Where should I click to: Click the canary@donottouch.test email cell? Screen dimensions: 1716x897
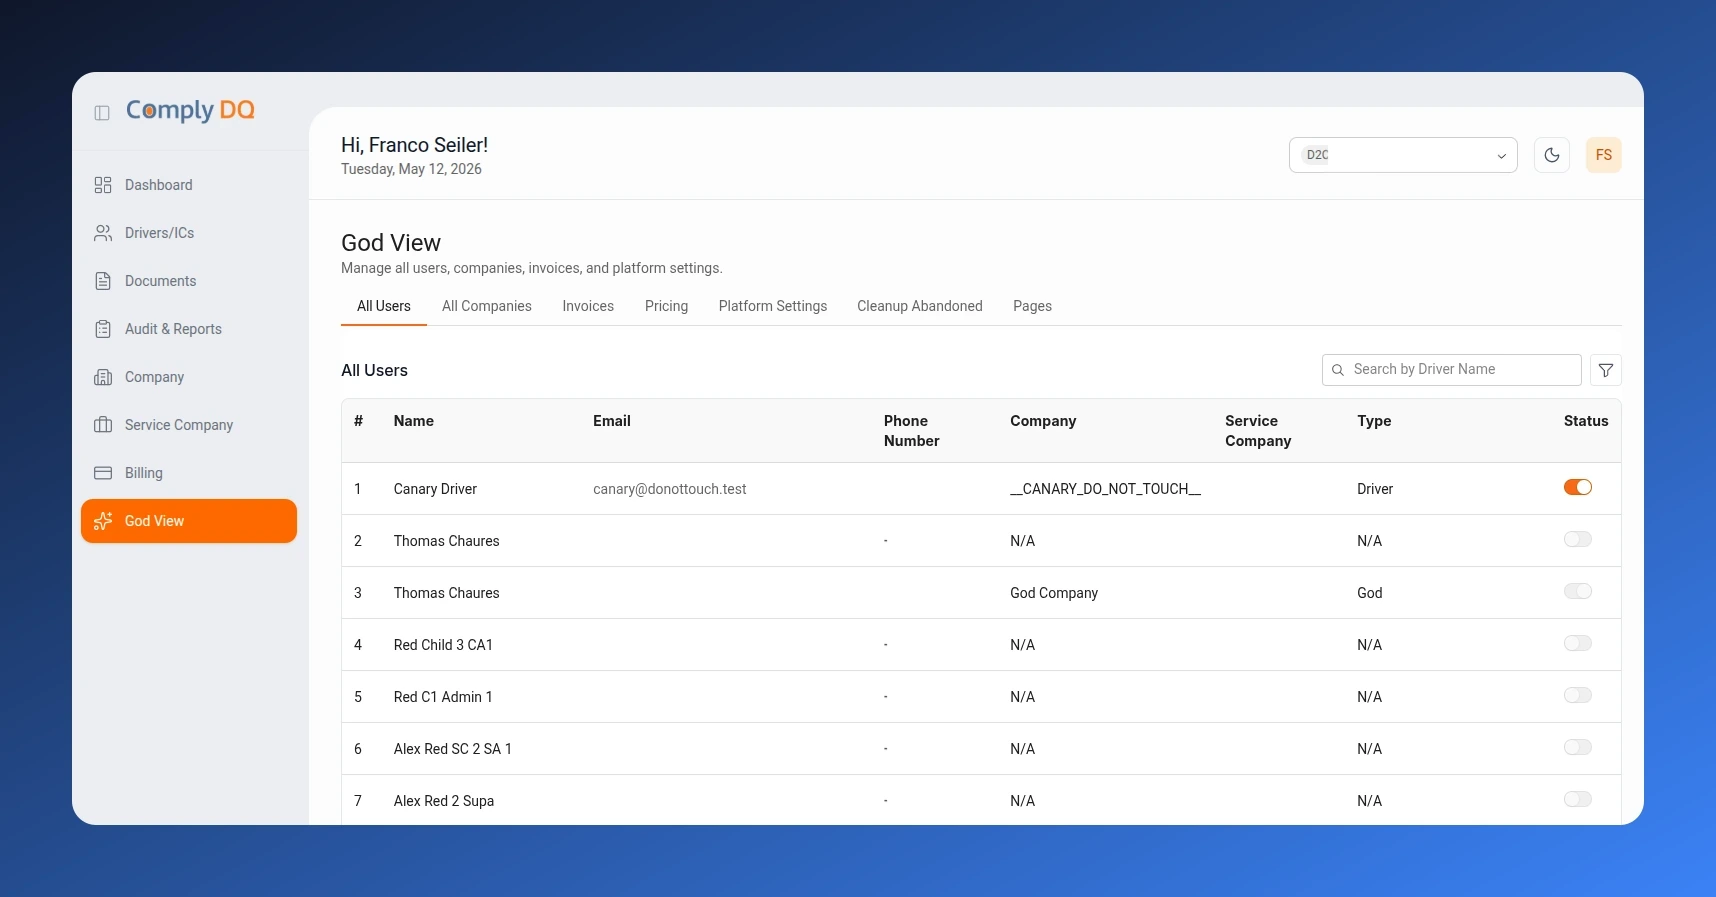click(x=670, y=489)
